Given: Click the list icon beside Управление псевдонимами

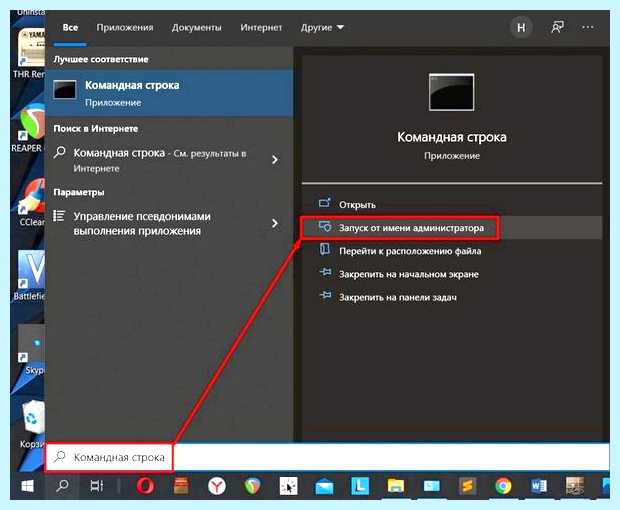Looking at the screenshot, I should click(x=59, y=216).
